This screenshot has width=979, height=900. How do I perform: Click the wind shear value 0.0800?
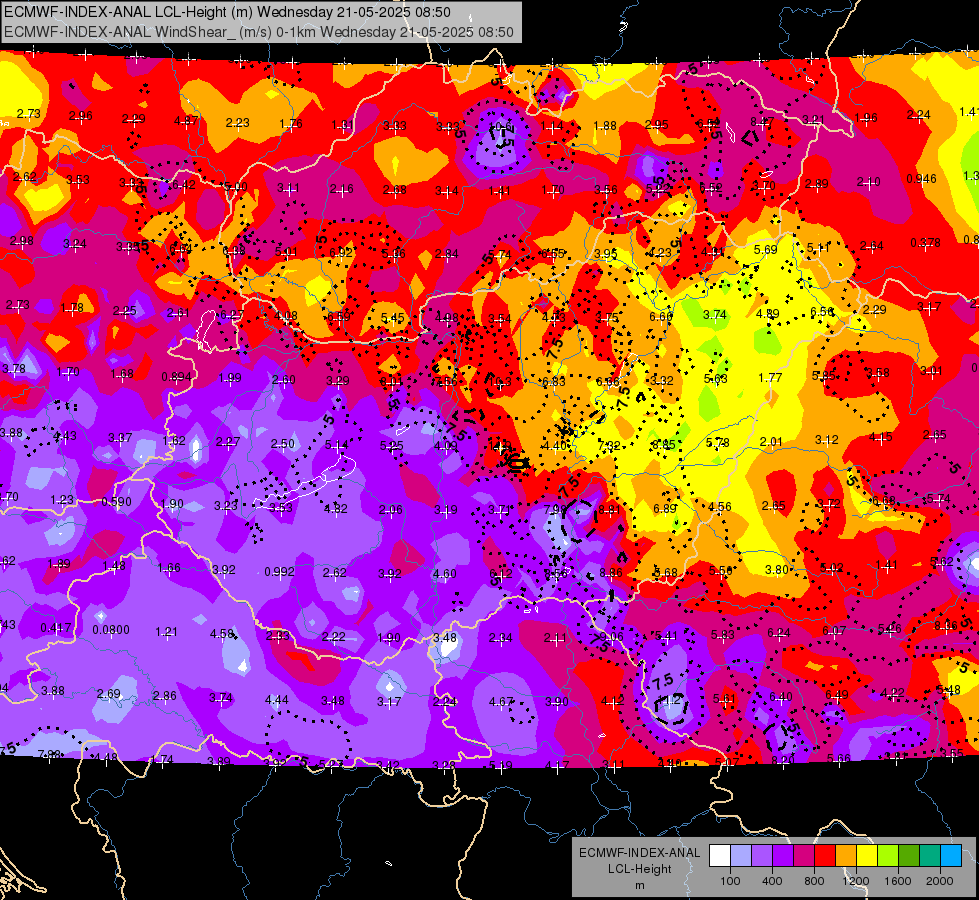pyautogui.click(x=111, y=630)
